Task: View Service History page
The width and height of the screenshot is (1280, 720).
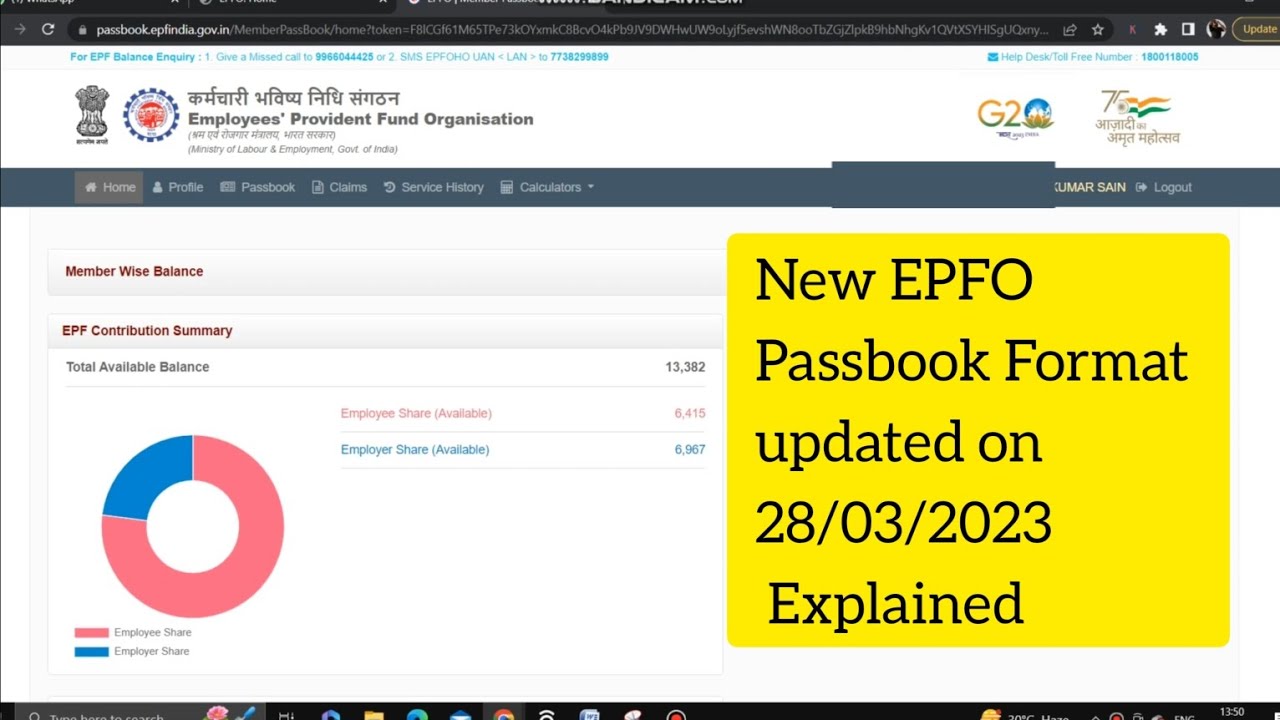Action: coord(434,187)
